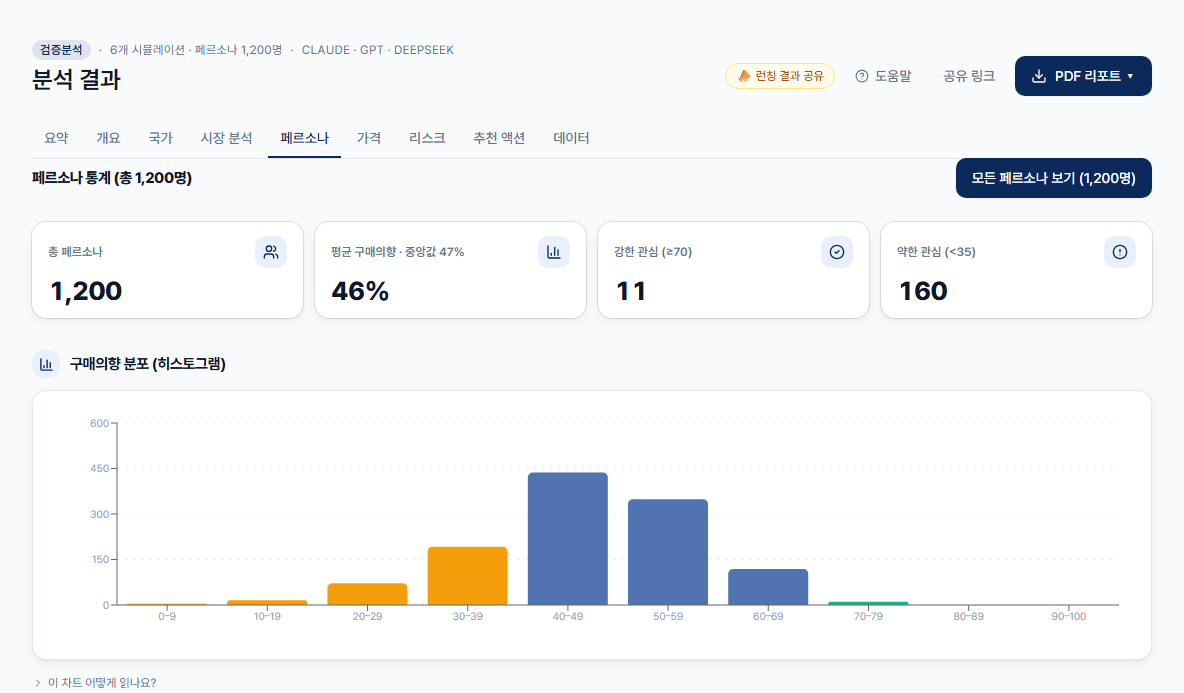Viewport: 1184px width, 693px height.
Task: Open the 국가 tab
Action: click(160, 138)
